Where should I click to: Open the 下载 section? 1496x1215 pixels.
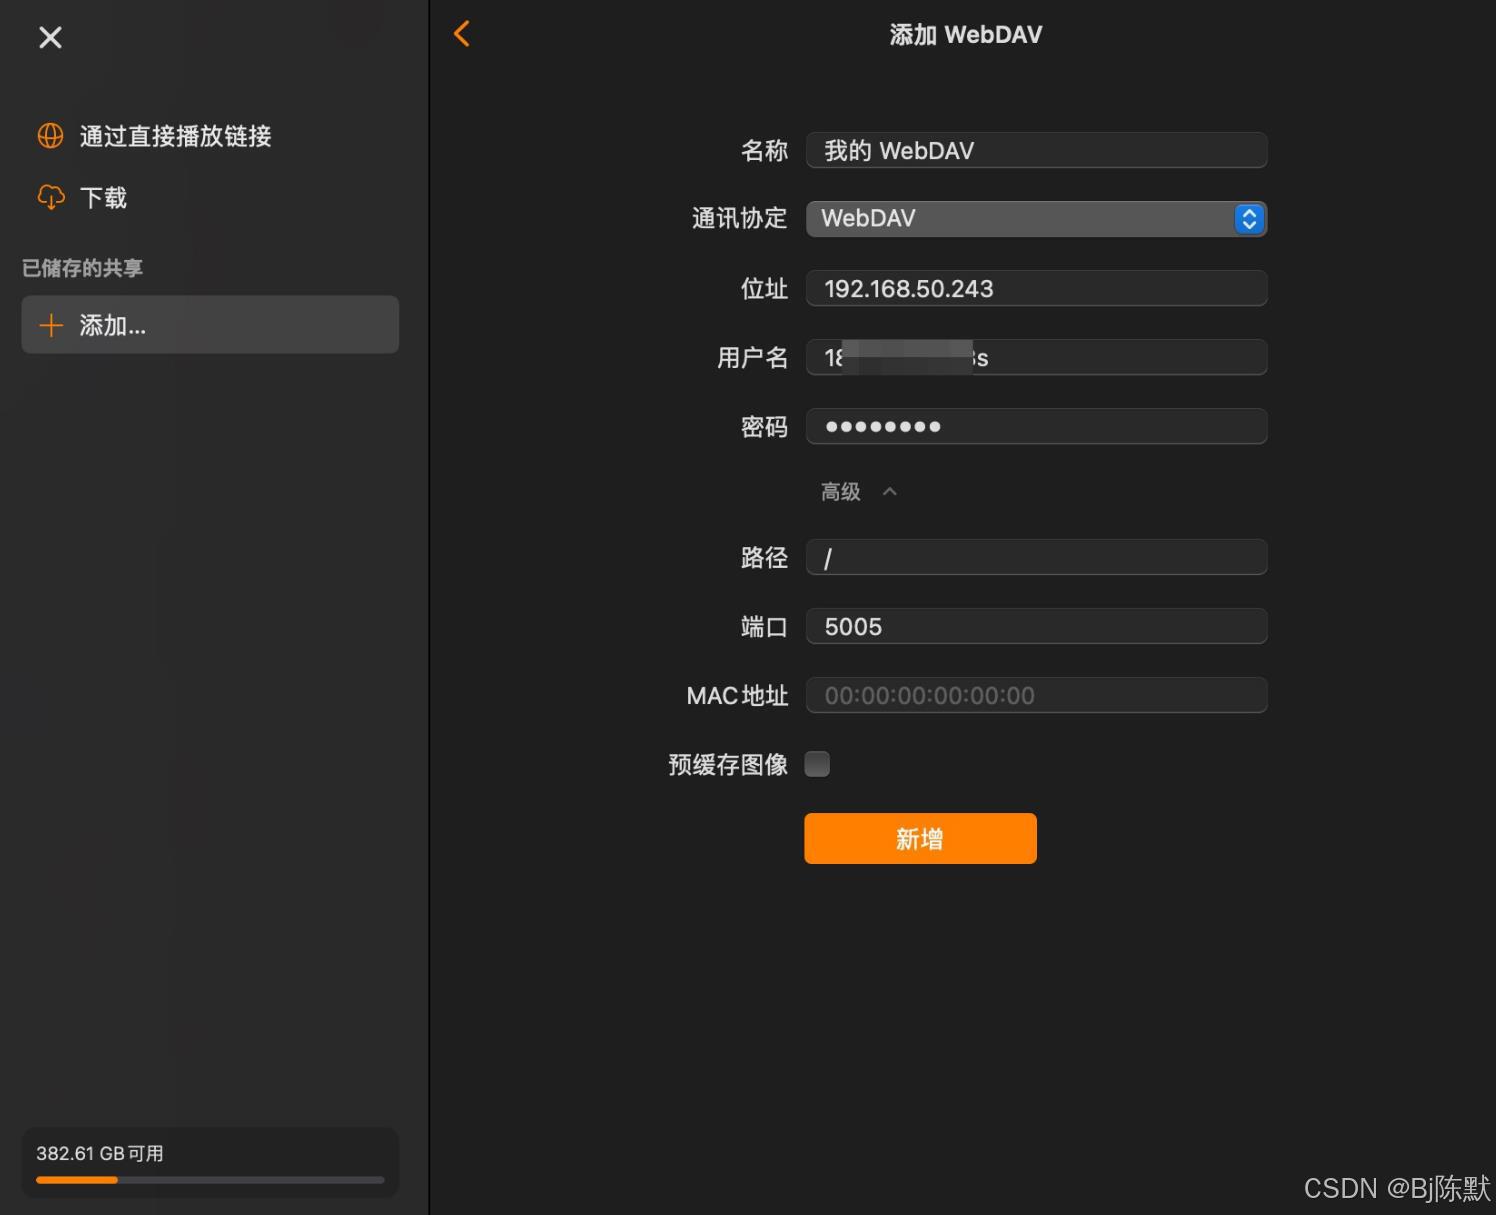point(103,198)
